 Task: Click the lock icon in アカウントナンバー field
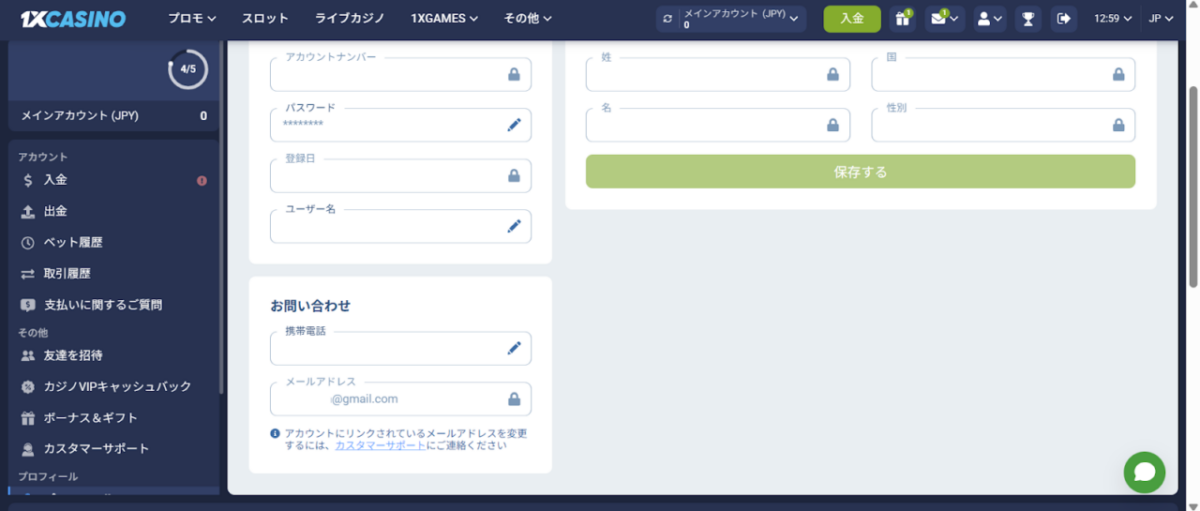pyautogui.click(x=514, y=74)
